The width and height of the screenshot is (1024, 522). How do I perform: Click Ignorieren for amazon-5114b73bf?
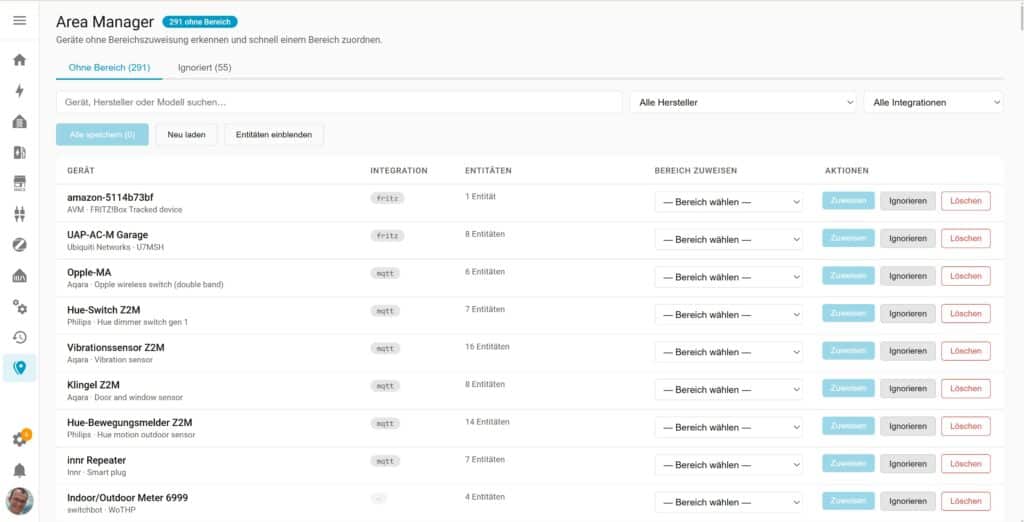[908, 201]
